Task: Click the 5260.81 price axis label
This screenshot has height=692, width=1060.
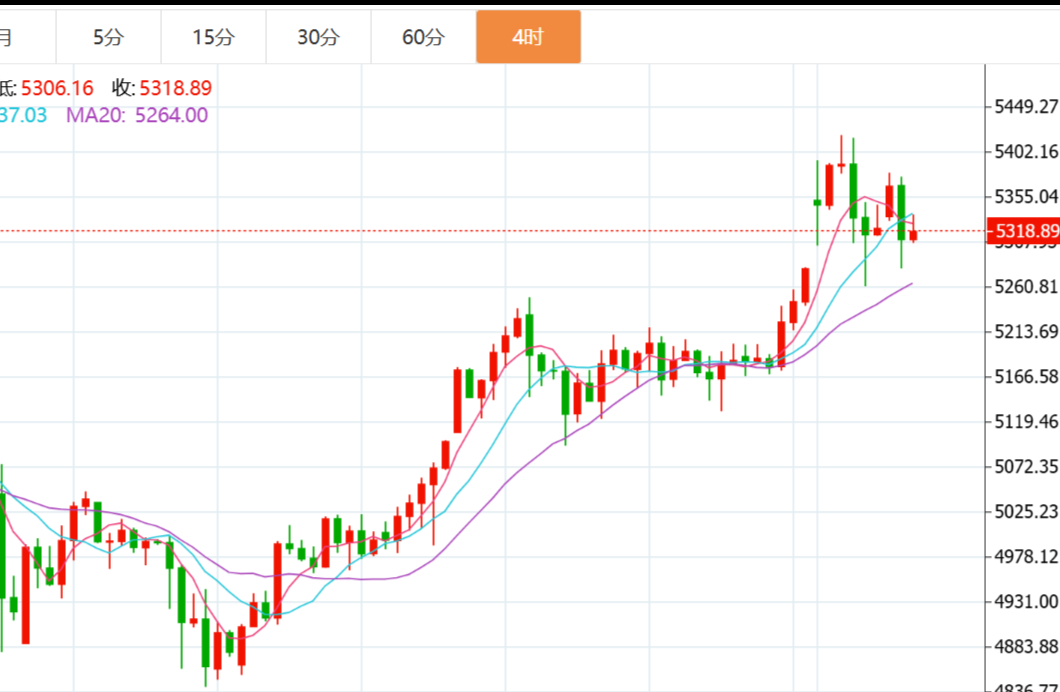Action: pyautogui.click(x=1026, y=287)
